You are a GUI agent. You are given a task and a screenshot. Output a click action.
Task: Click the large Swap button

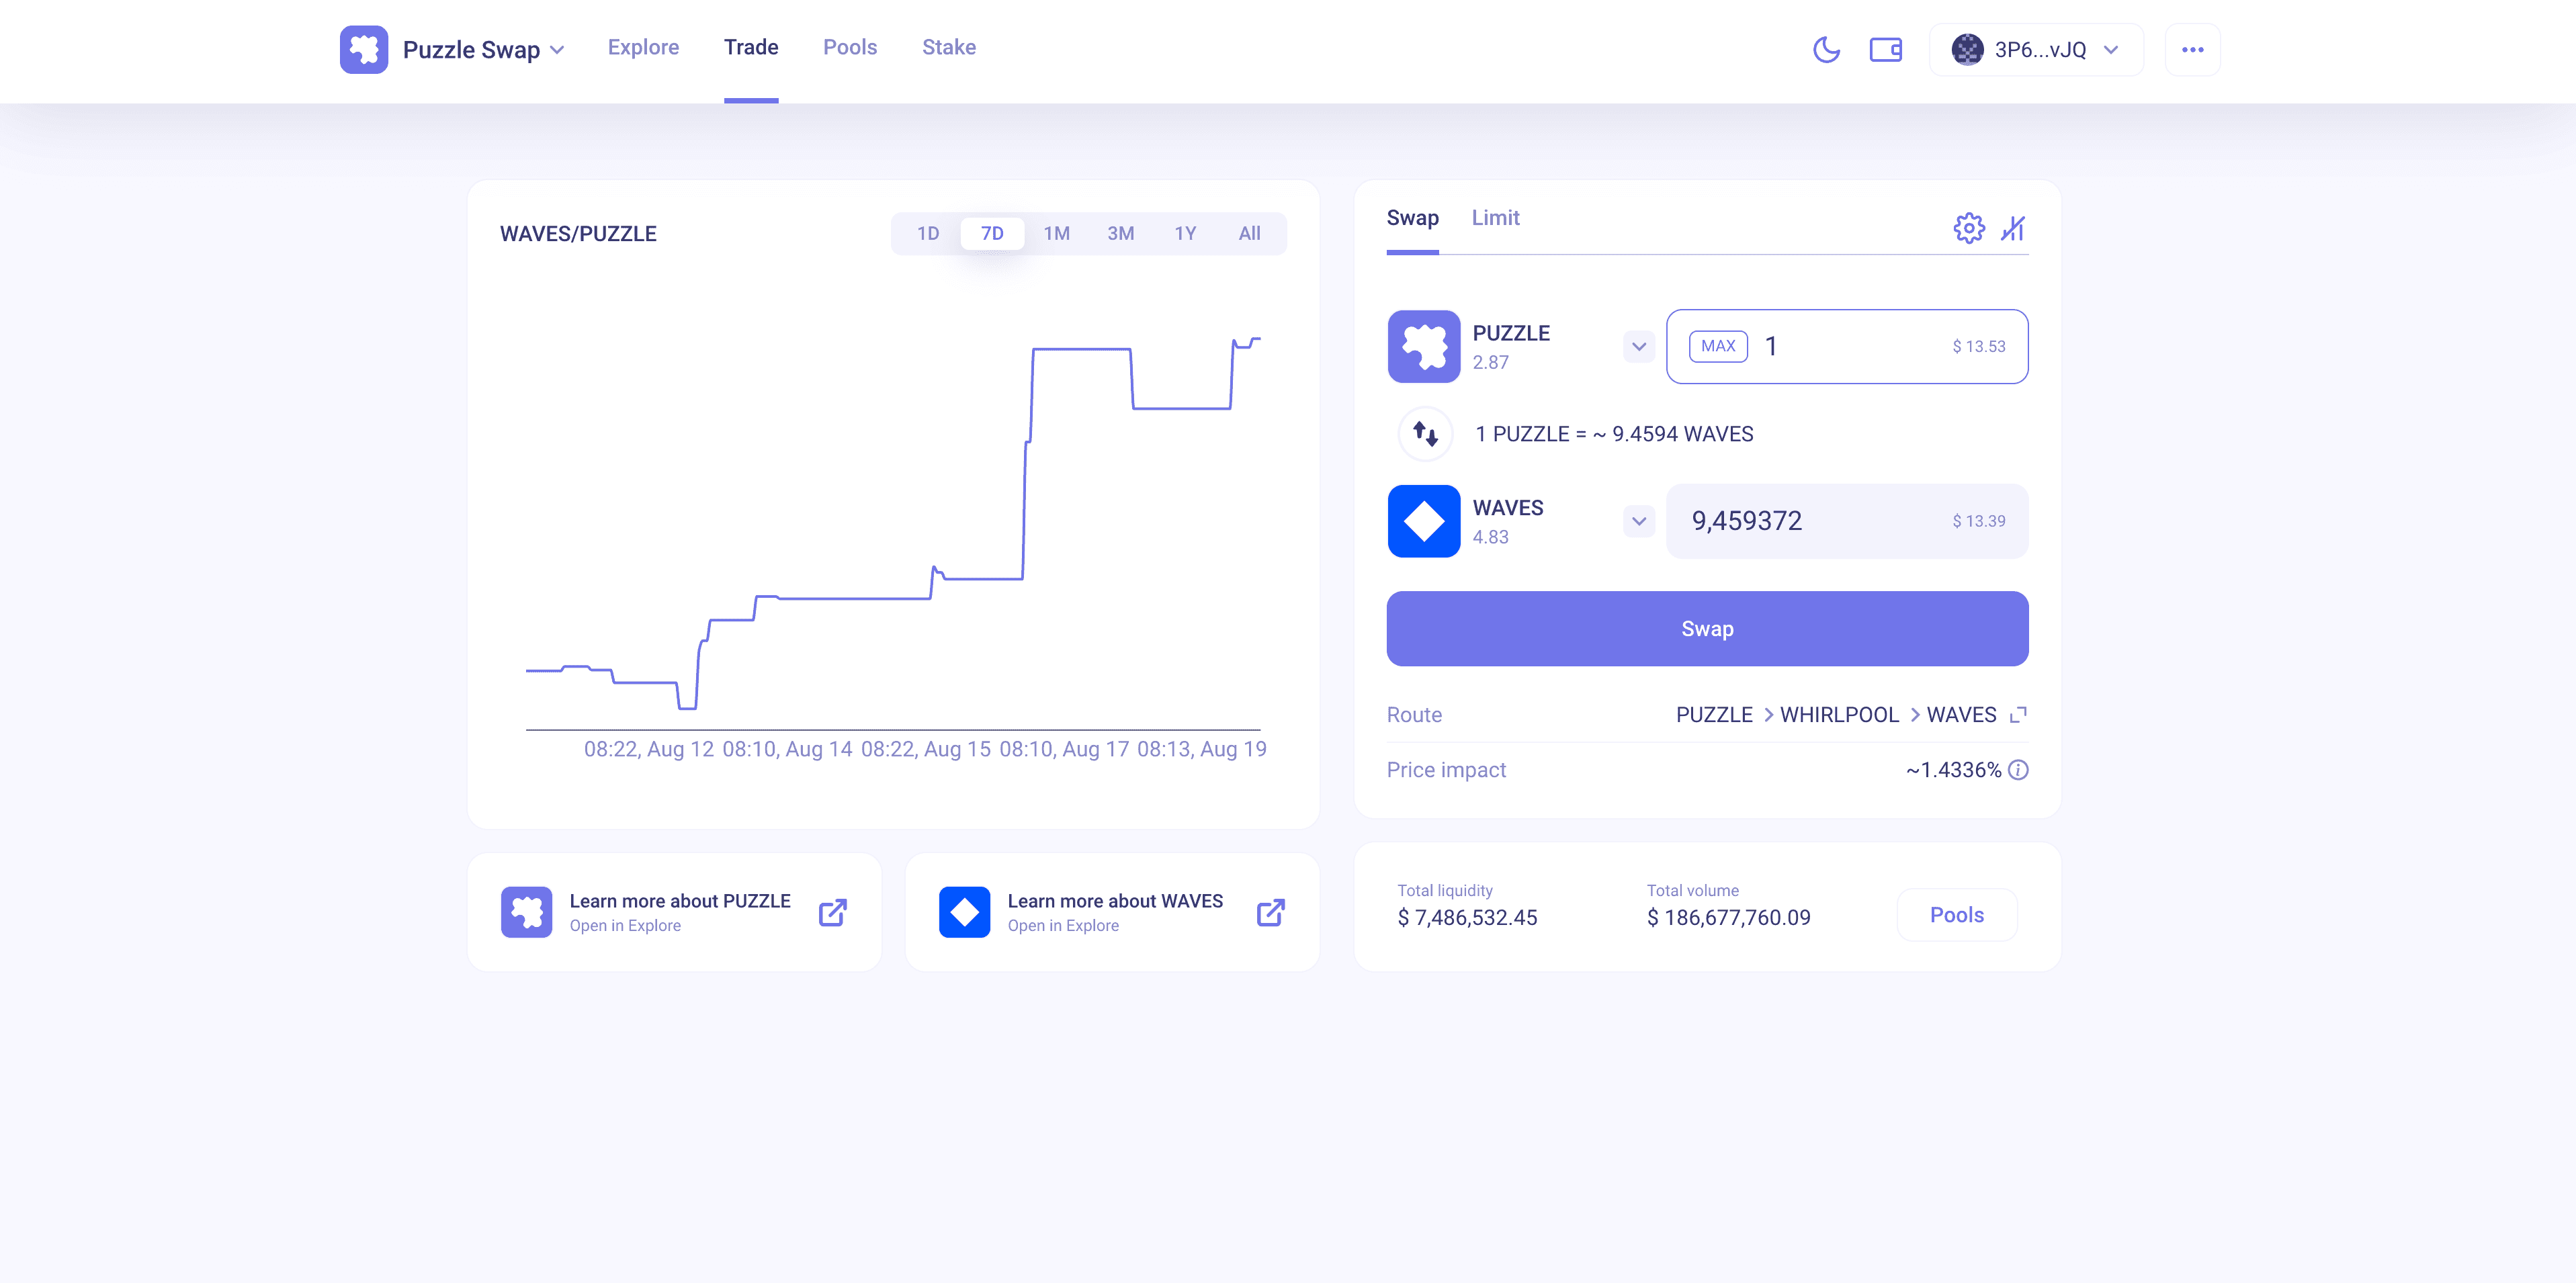(1707, 629)
